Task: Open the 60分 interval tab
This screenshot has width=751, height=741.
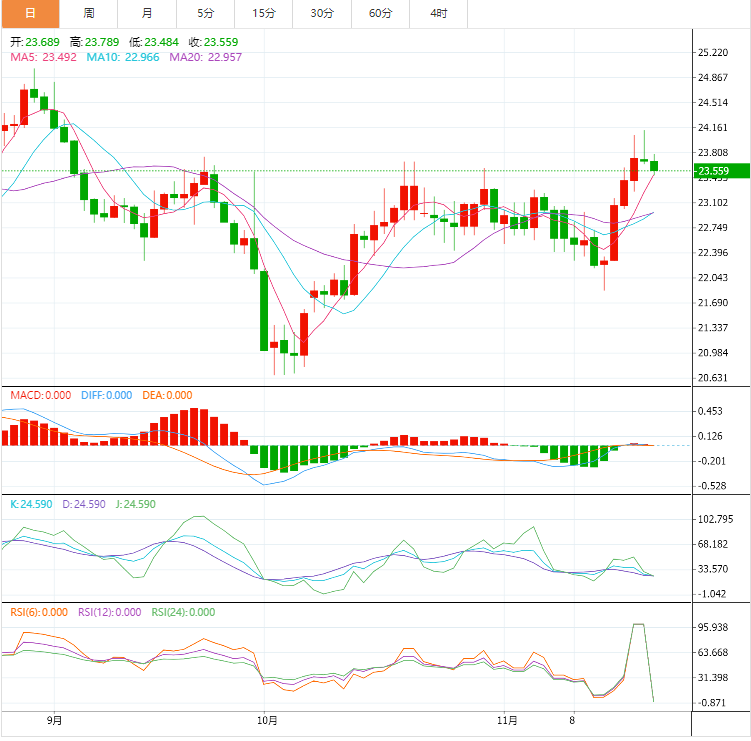Action: (x=381, y=13)
